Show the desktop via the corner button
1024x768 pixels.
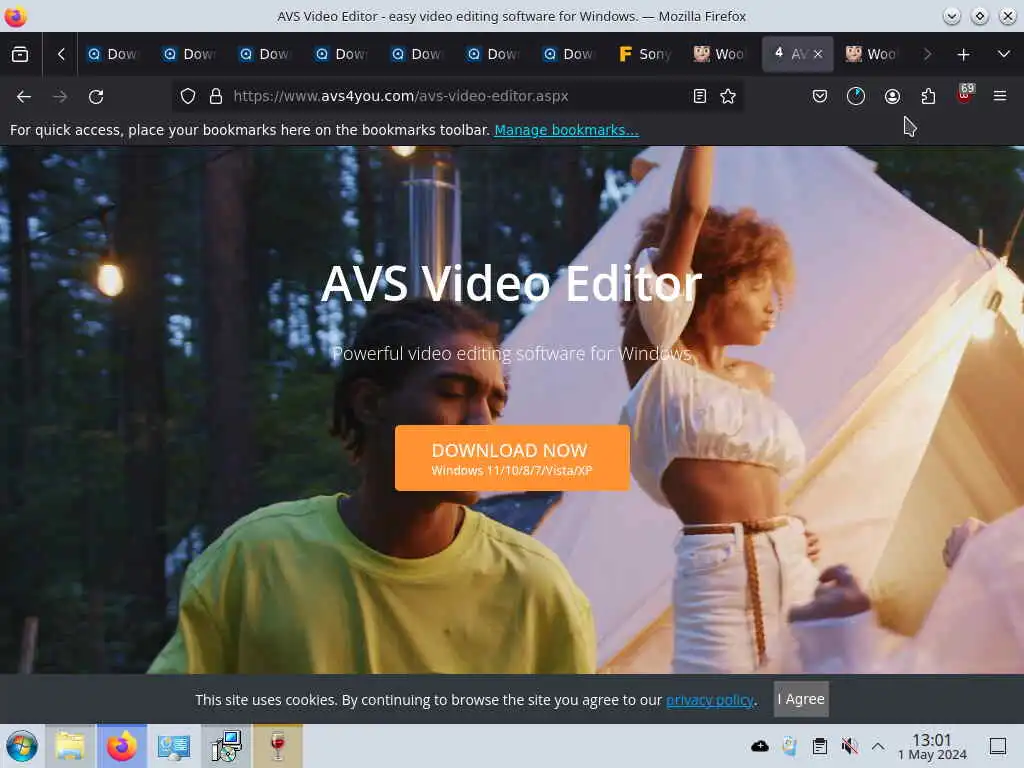(x=998, y=746)
